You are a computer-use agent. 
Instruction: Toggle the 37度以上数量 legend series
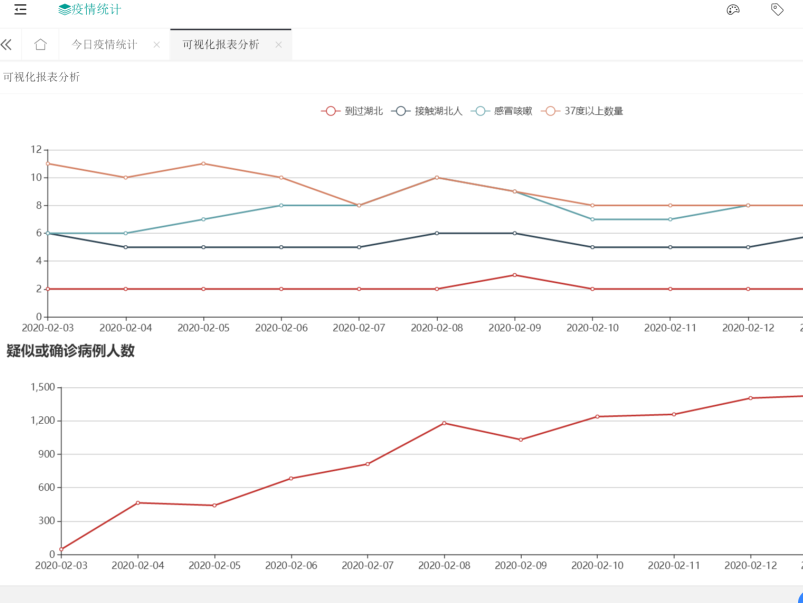coord(583,111)
